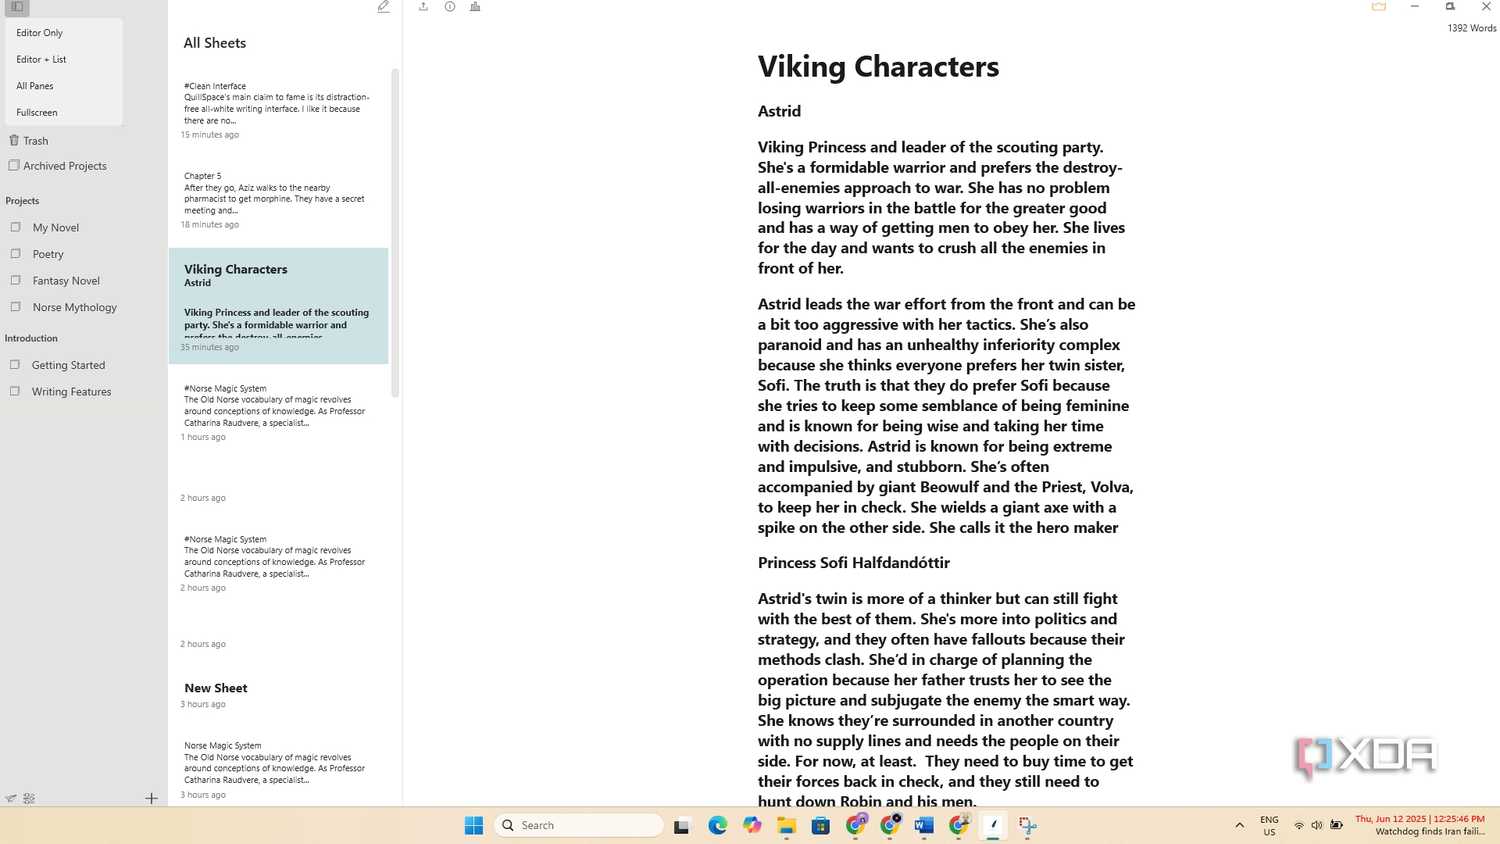Click the Princess Sofi Halfdandóttir heading
The width and height of the screenshot is (1500, 844).
854,563
